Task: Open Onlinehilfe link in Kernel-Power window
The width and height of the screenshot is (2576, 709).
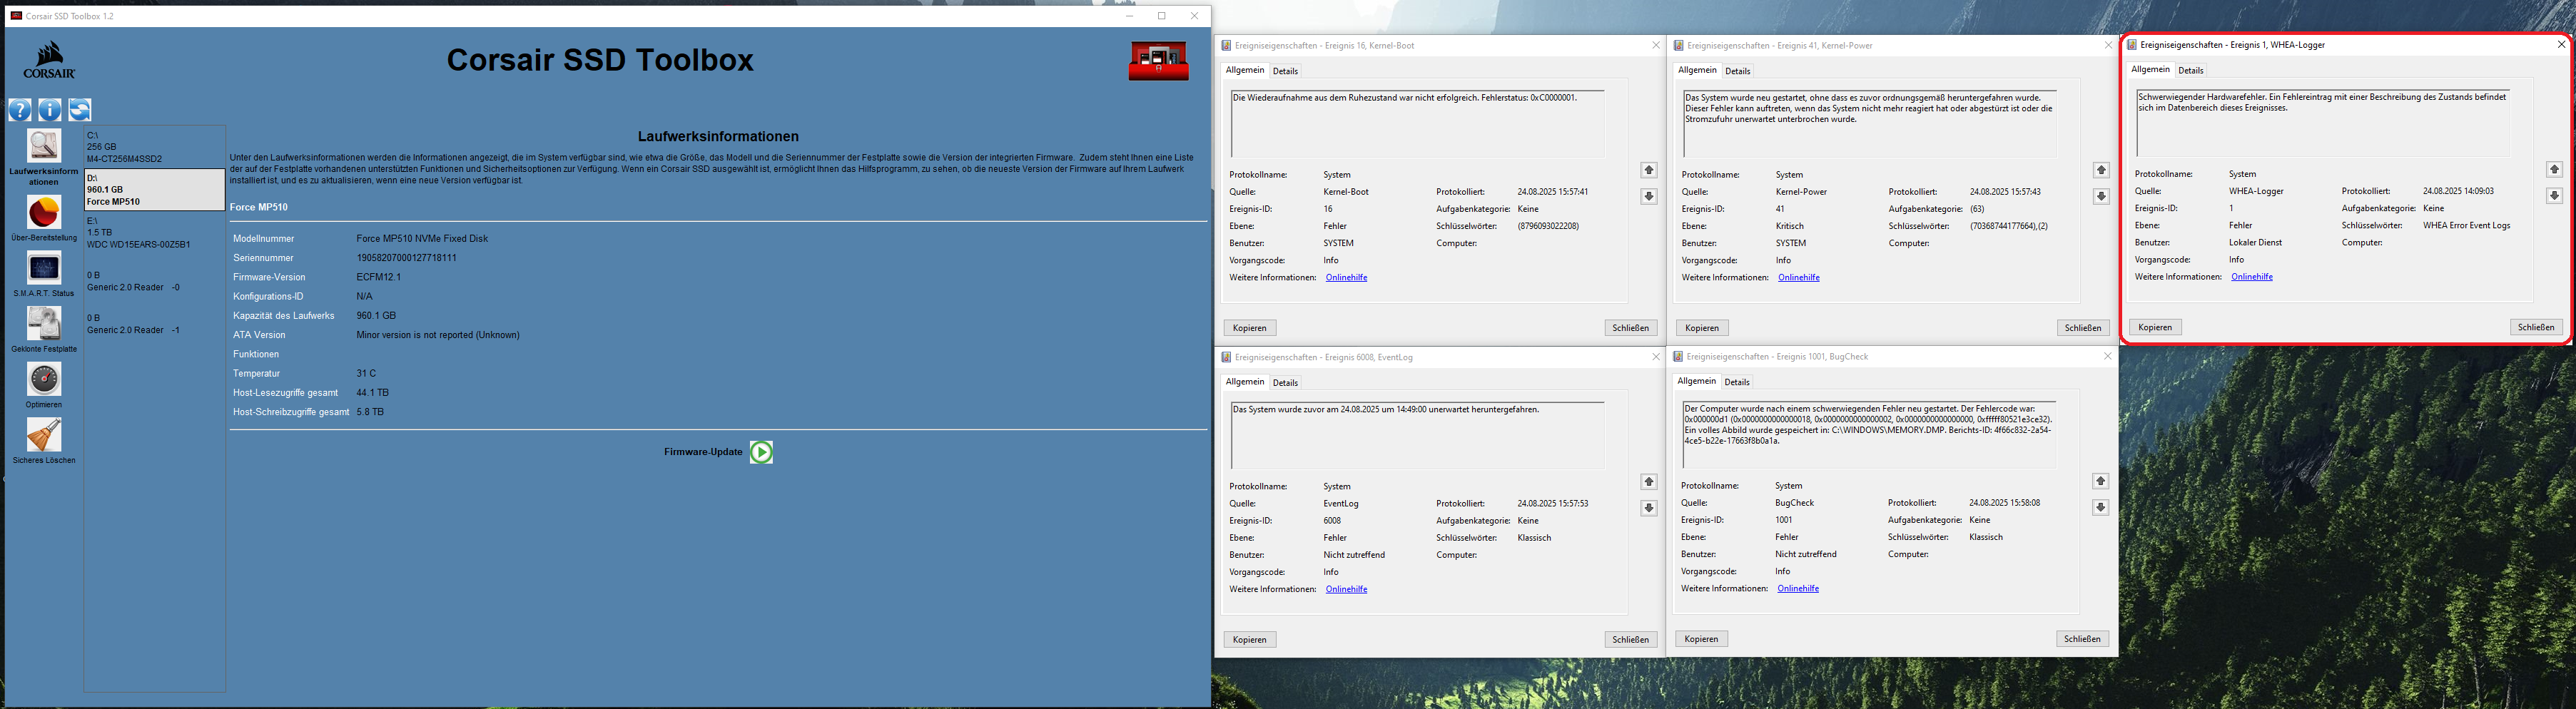Action: 1798,277
